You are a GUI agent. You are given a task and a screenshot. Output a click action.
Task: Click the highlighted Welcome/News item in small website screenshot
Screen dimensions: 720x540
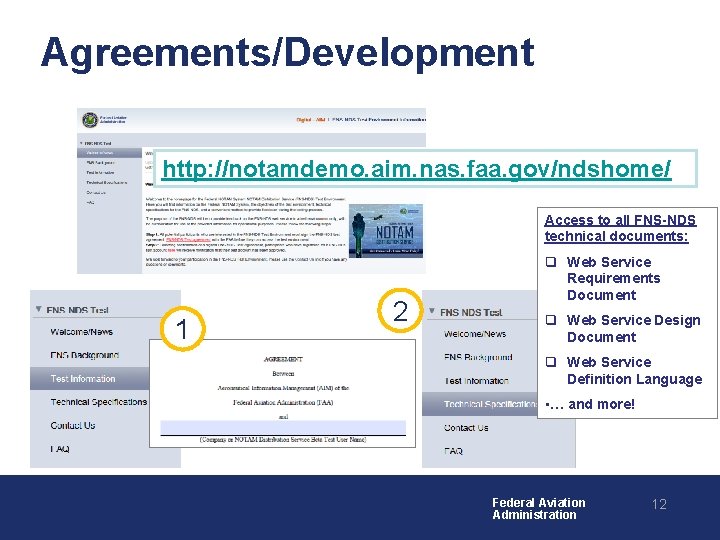[x=109, y=152]
